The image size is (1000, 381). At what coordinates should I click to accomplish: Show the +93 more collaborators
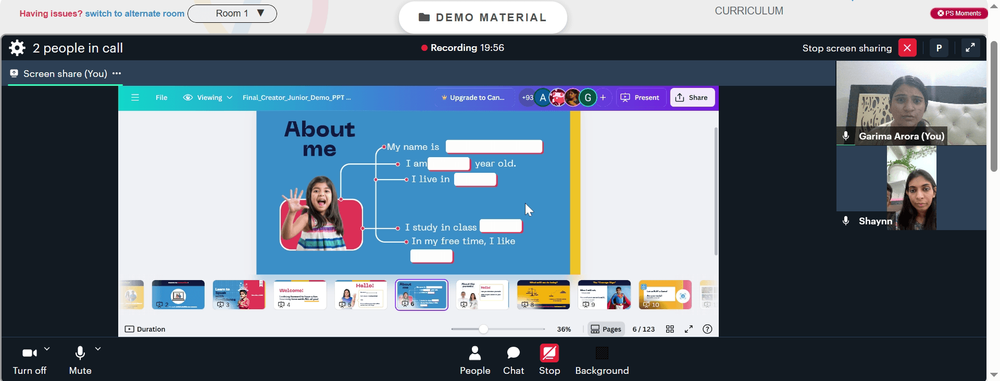(x=527, y=98)
